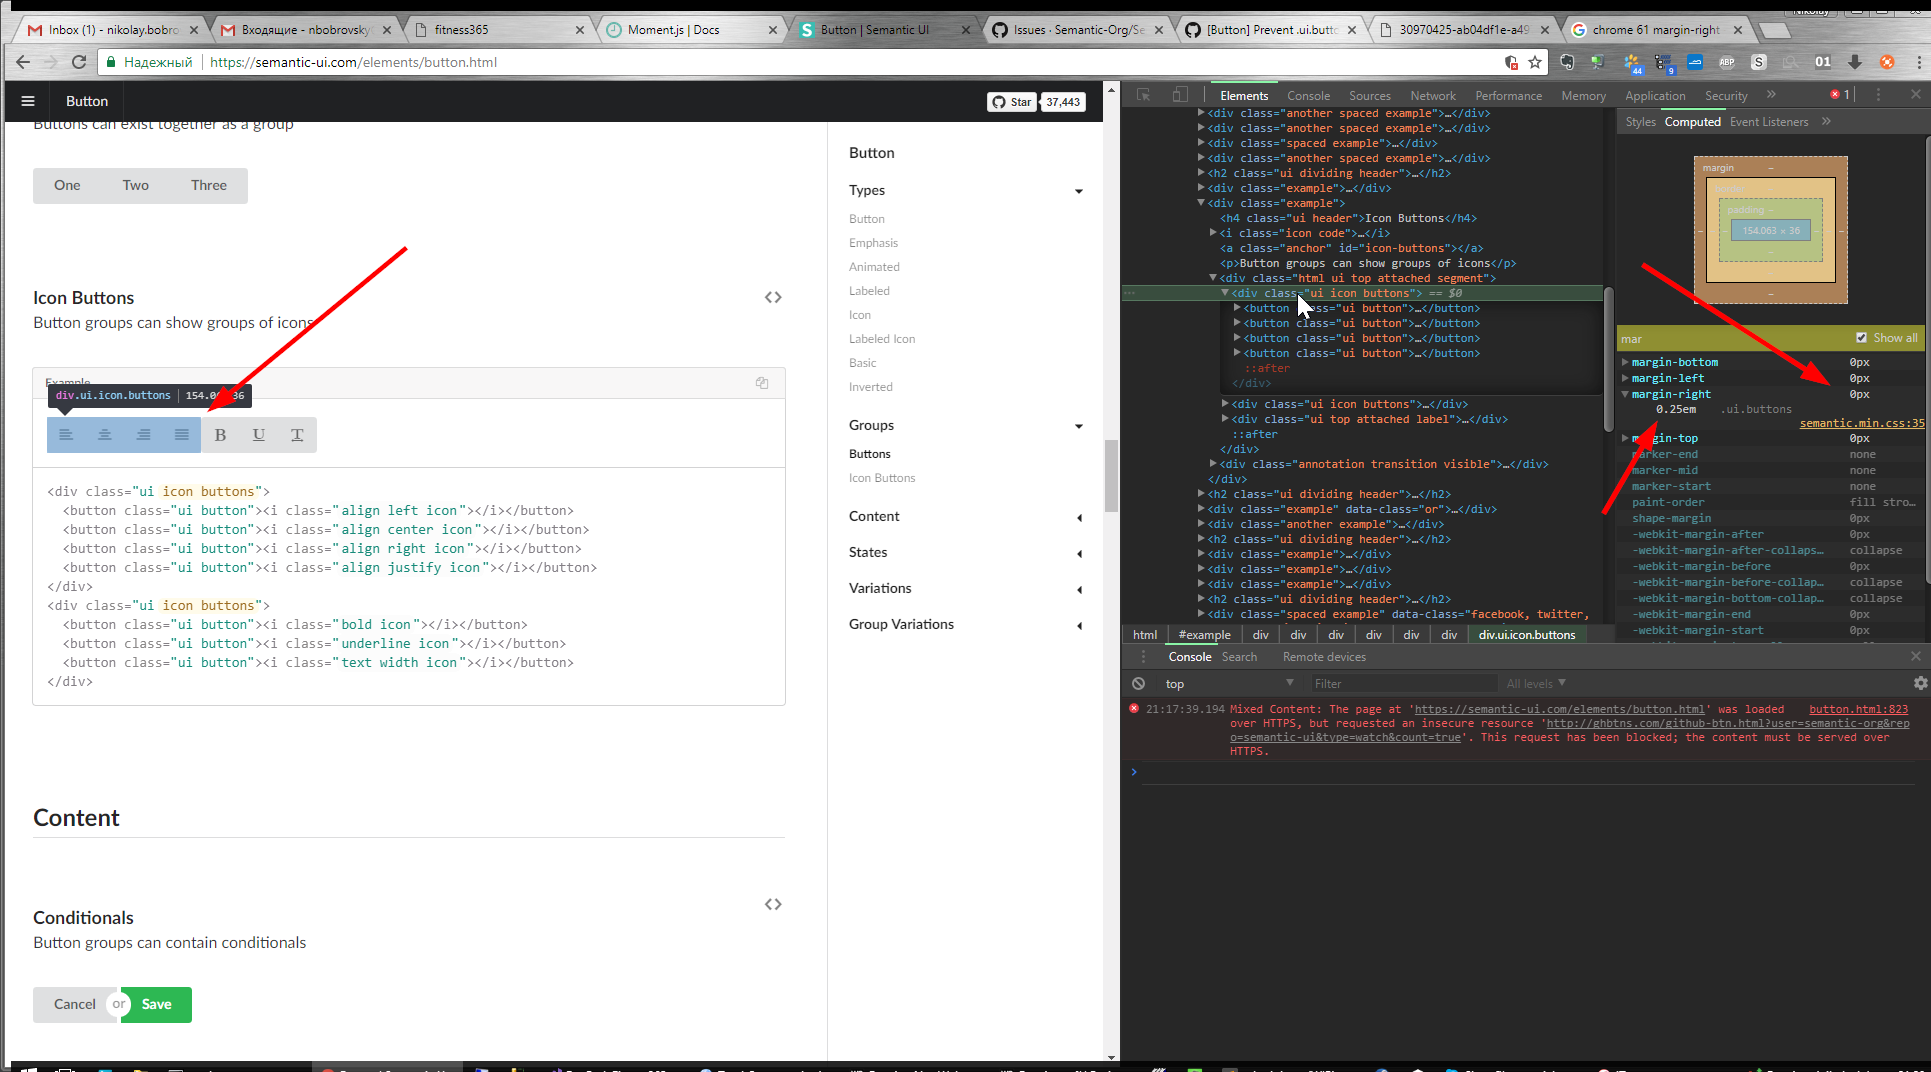The width and height of the screenshot is (1931, 1072).
Task: Collapse the Types section in the docs sidebar
Action: (1078, 190)
